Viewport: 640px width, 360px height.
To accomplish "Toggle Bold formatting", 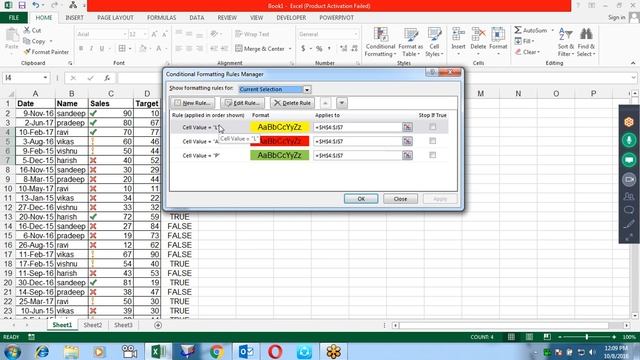I will 81,49.
